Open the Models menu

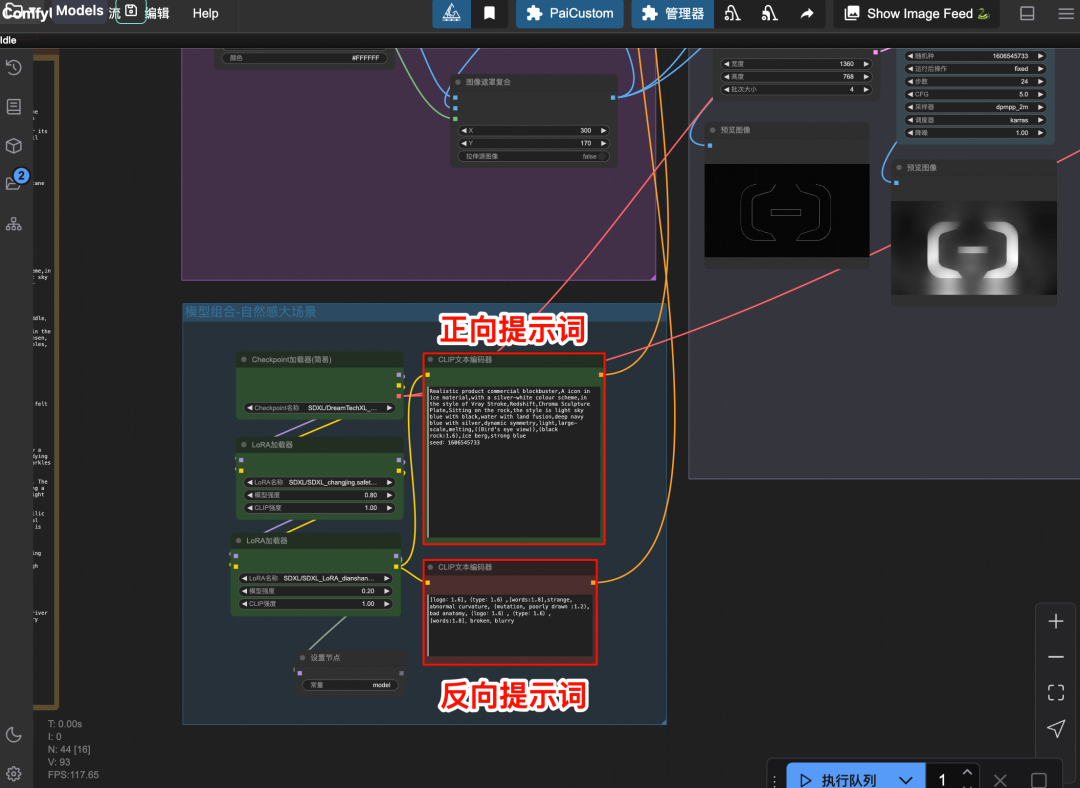[x=79, y=11]
